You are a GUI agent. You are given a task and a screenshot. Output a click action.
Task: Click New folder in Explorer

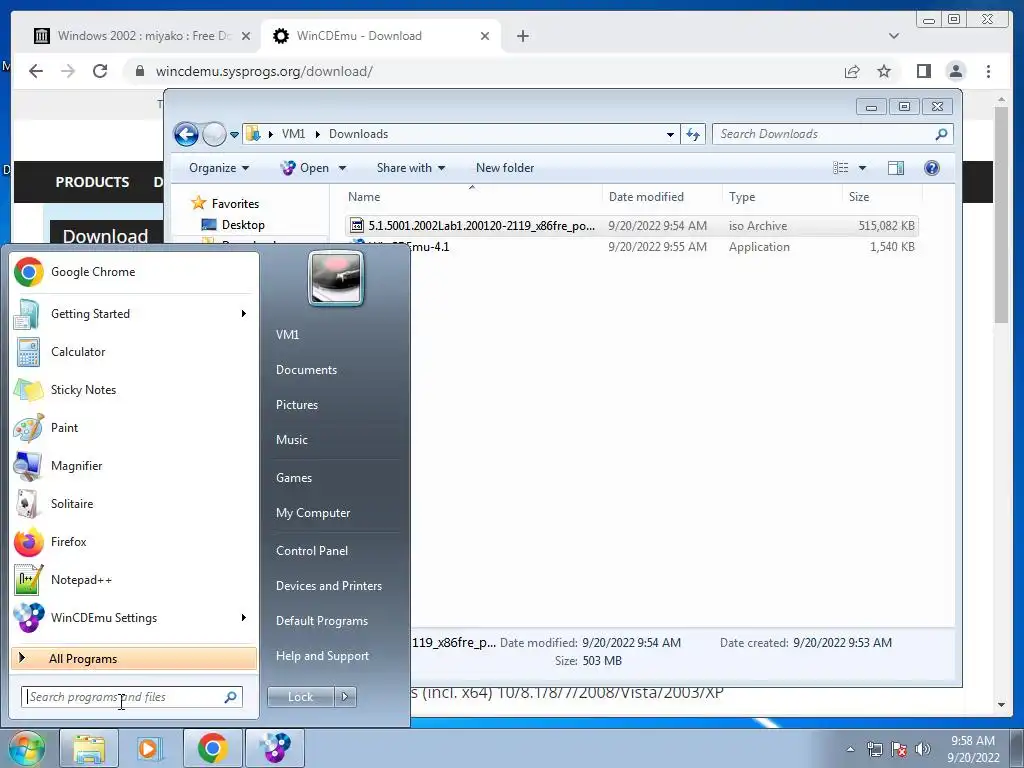pos(505,168)
